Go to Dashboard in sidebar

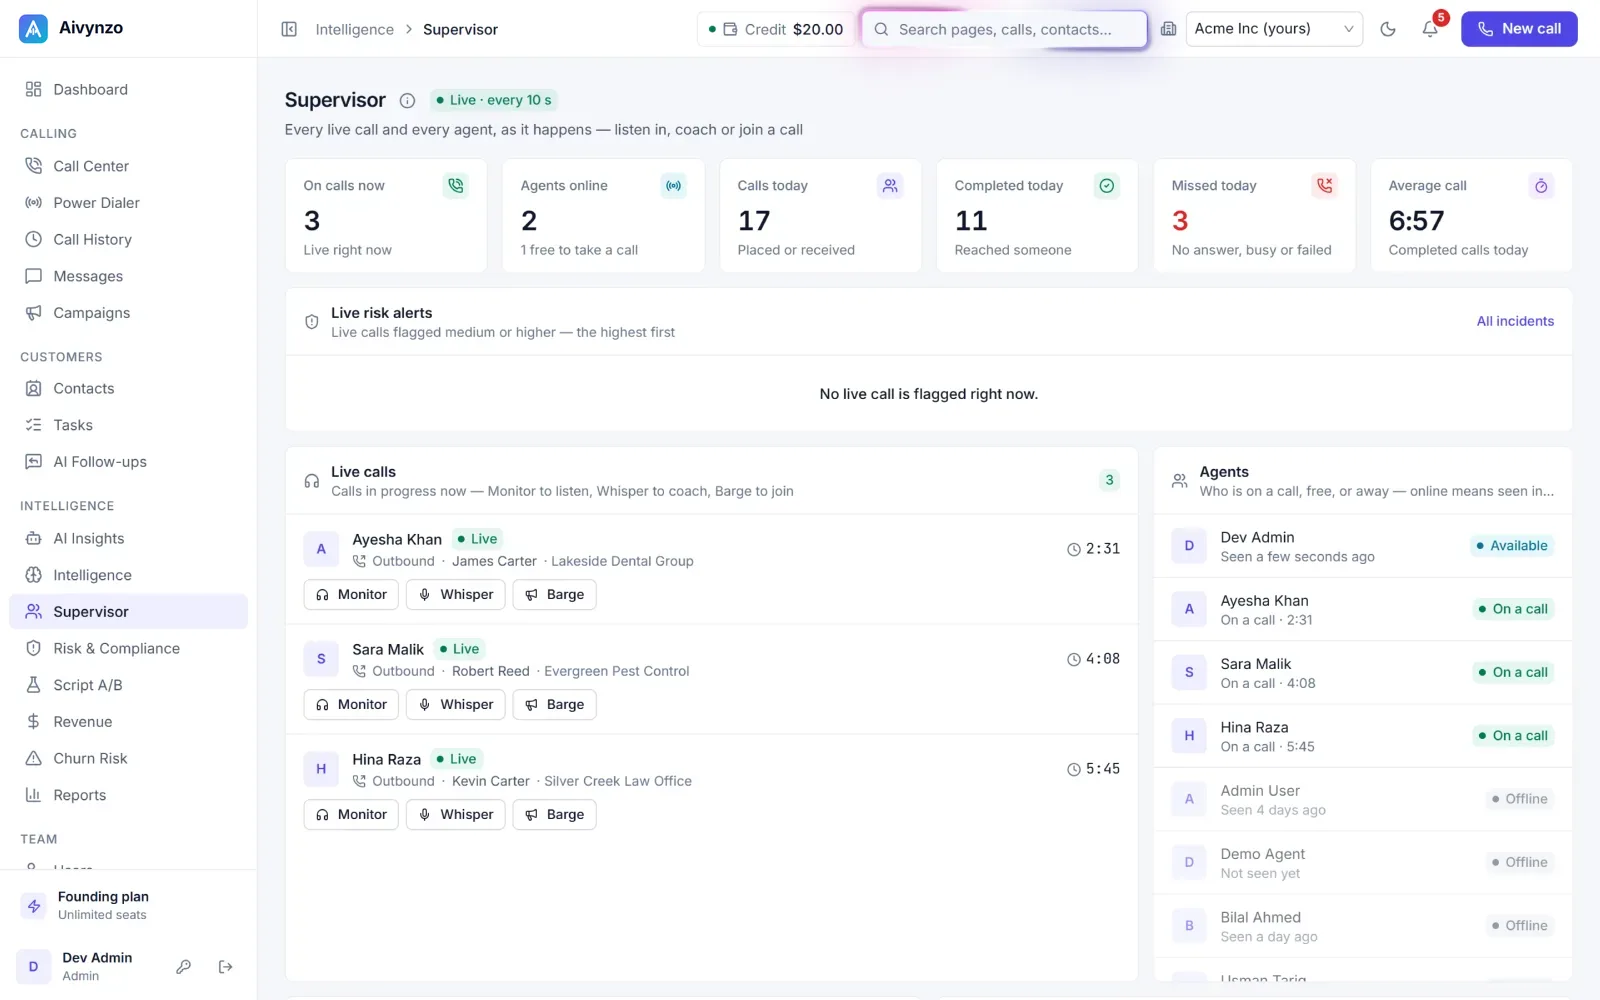[x=128, y=89]
